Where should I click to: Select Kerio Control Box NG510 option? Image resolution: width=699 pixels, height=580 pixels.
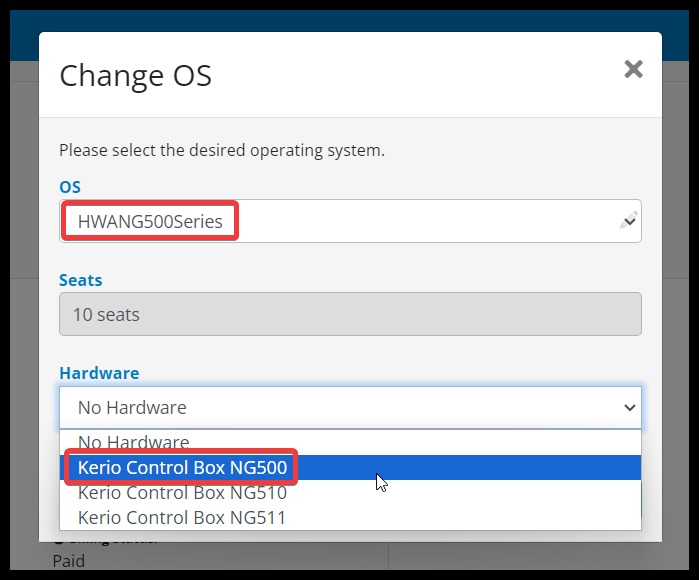coord(182,492)
